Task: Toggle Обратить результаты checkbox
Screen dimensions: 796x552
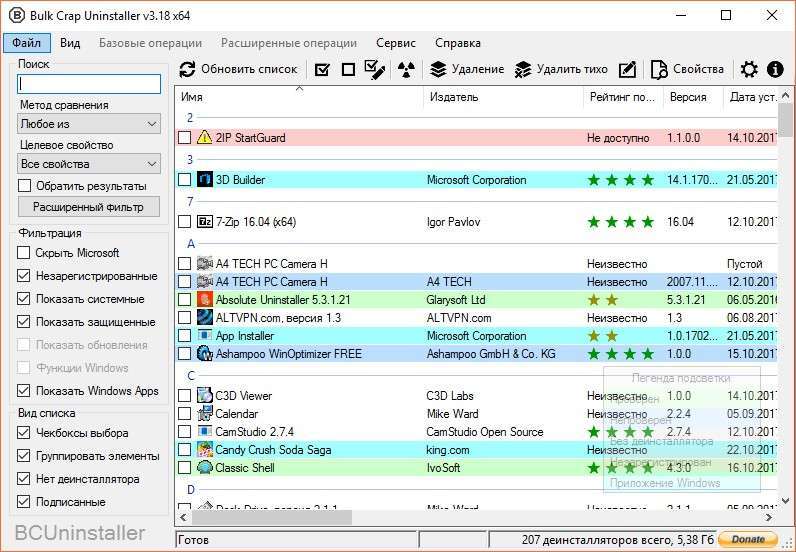Action: (24, 185)
